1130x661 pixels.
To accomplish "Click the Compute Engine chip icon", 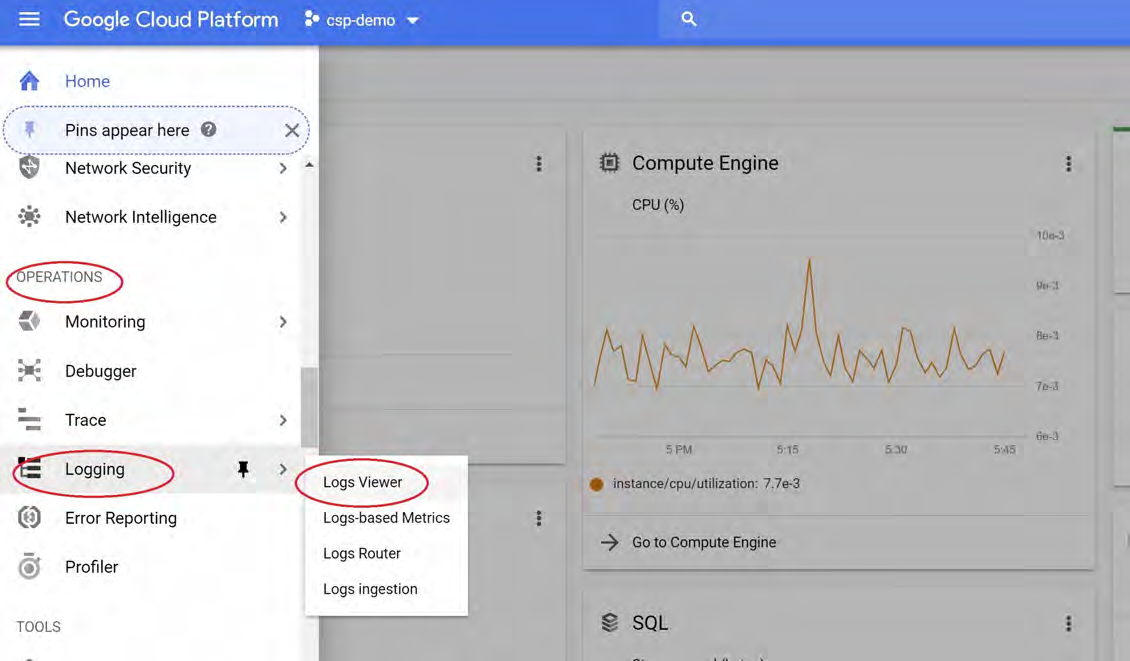I will tap(610, 163).
